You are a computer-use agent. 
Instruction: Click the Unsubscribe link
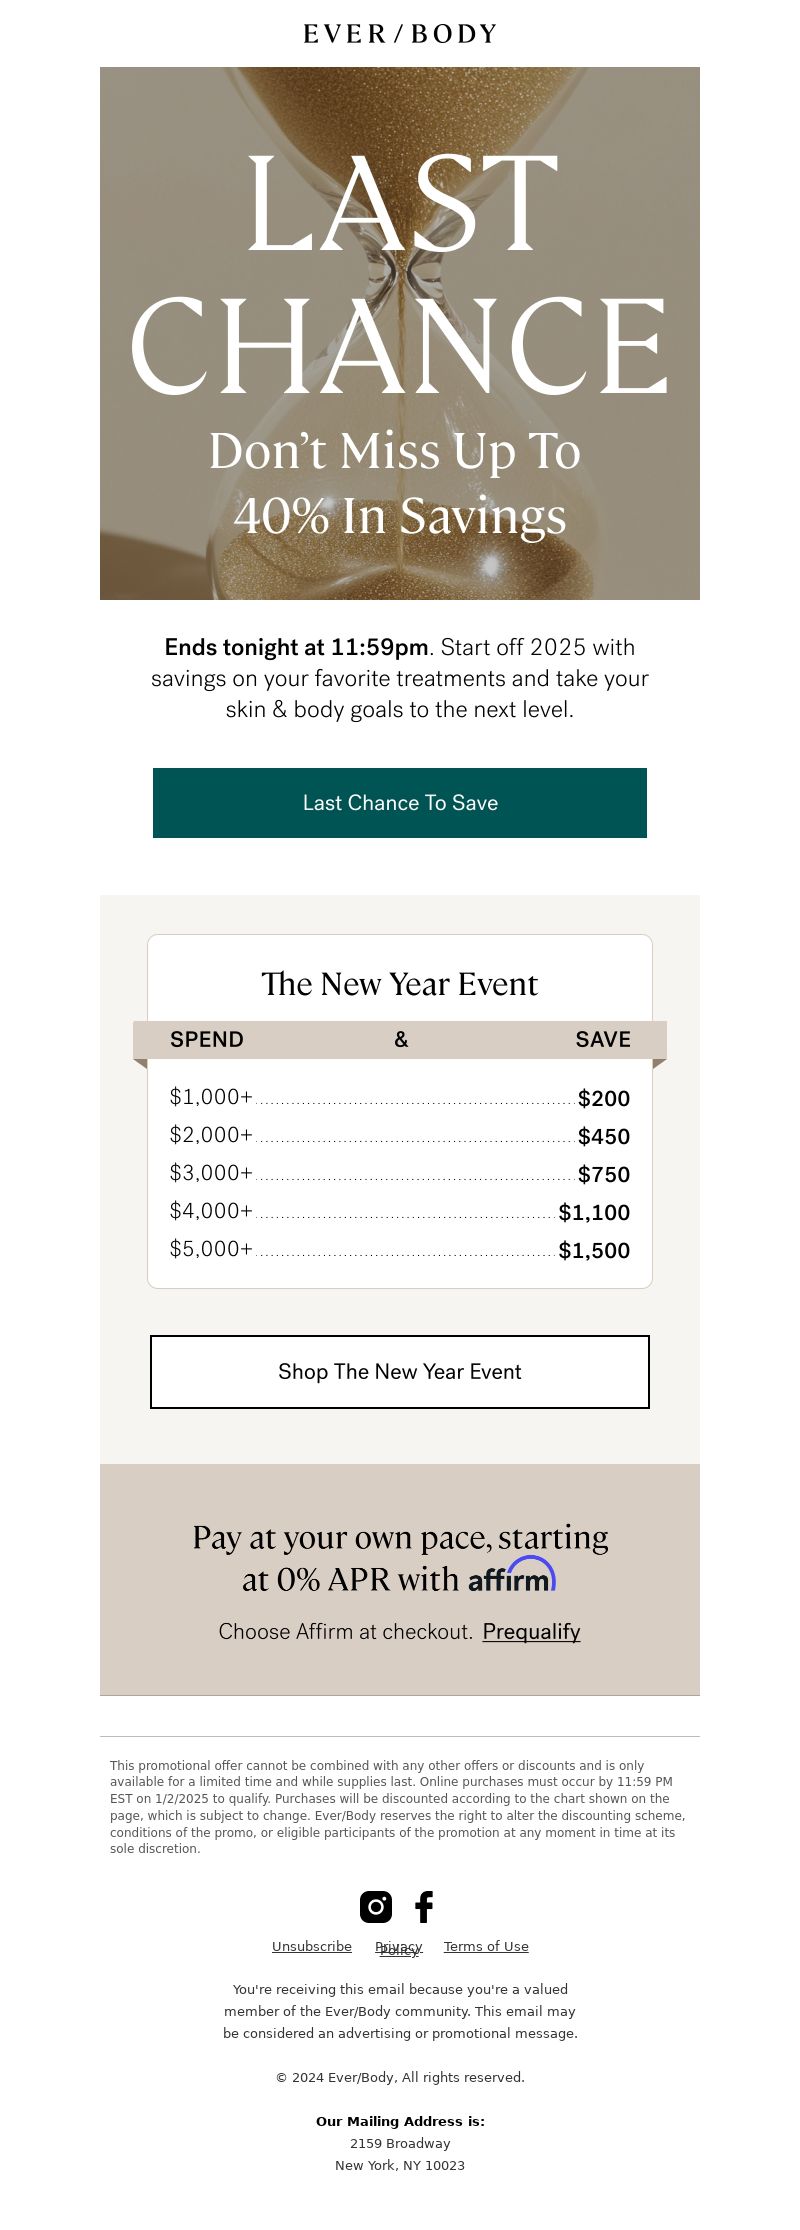tap(312, 1946)
